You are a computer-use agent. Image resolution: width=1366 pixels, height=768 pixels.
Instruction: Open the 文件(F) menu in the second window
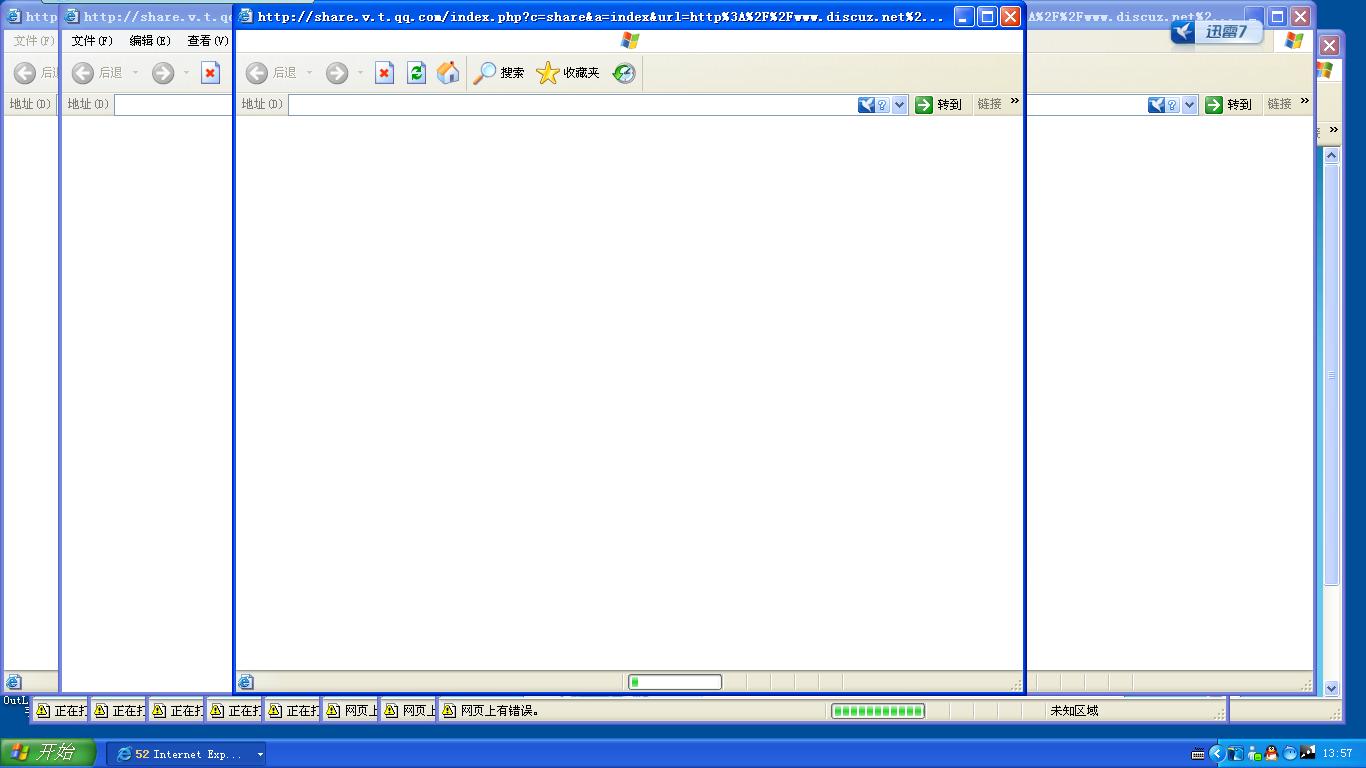point(92,41)
